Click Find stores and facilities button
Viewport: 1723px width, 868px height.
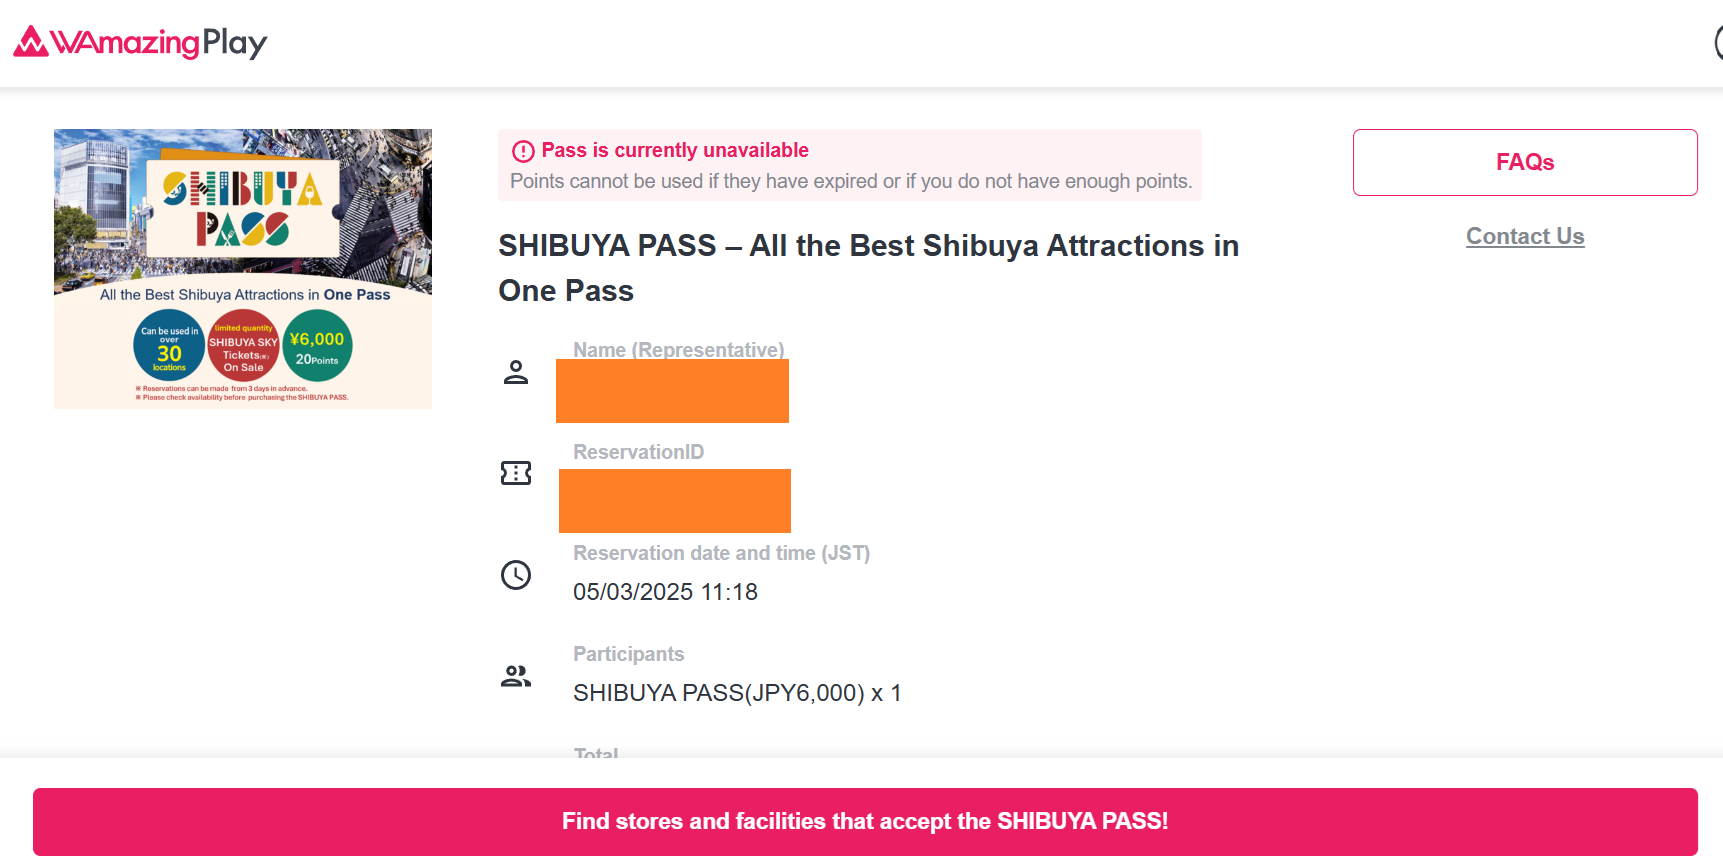tap(865, 821)
